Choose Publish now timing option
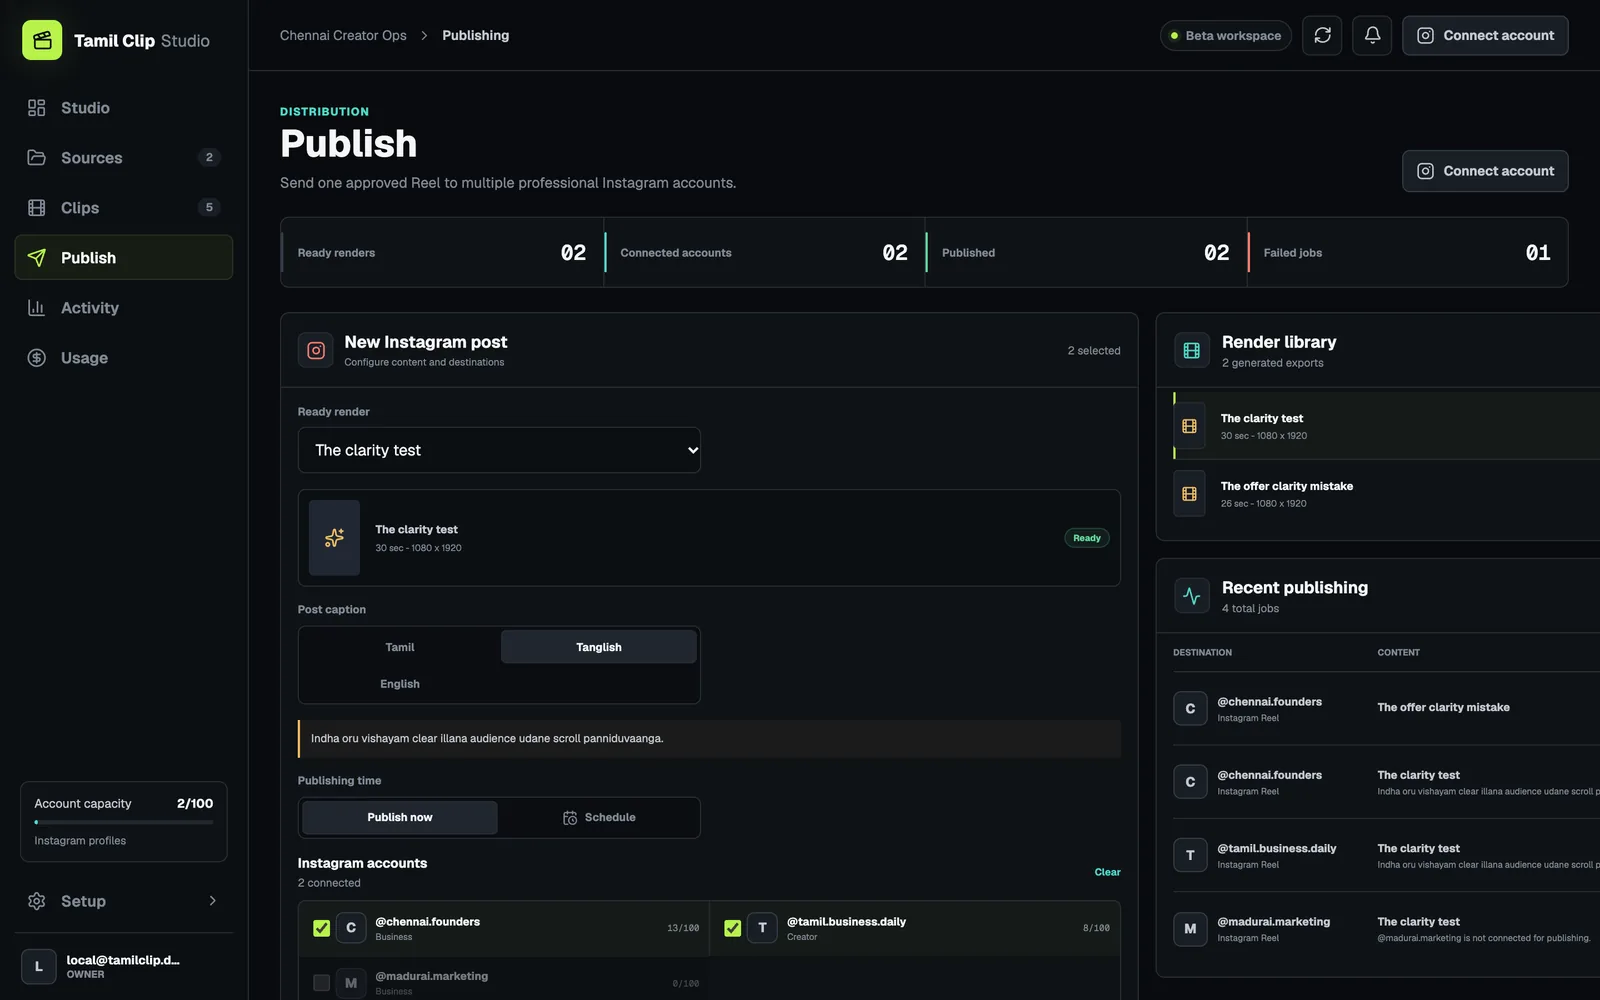Screen dimensions: 1600x1000 click(x=400, y=818)
